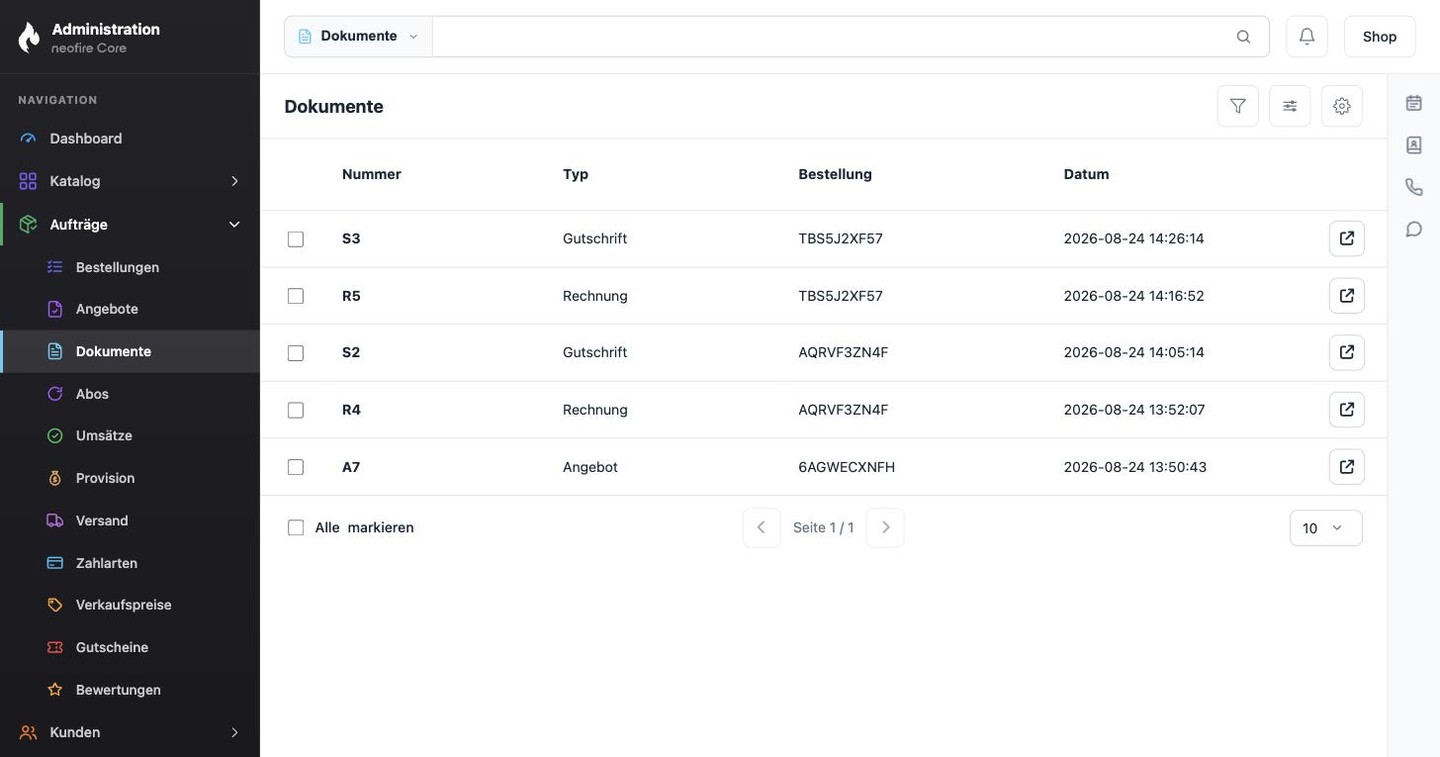Open the chat bubble icon in right sidebar
1440x757 pixels.
click(x=1414, y=229)
